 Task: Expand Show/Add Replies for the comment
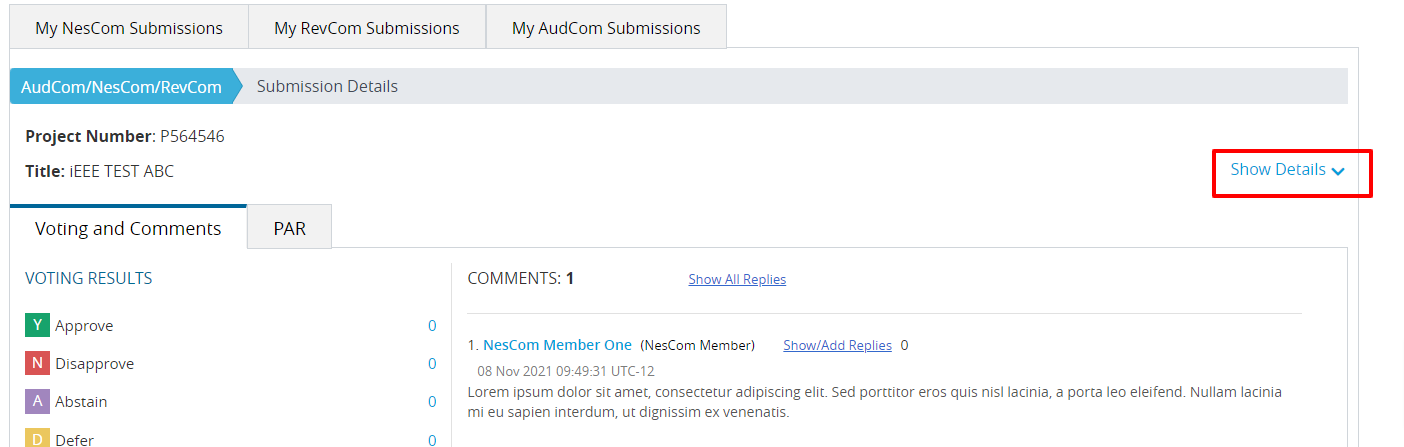coord(837,345)
